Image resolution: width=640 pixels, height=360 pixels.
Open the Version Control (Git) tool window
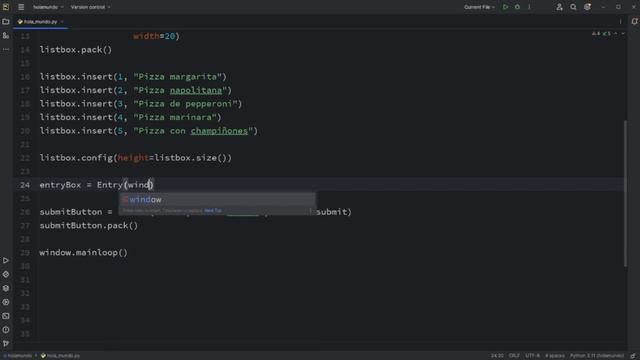click(6, 344)
